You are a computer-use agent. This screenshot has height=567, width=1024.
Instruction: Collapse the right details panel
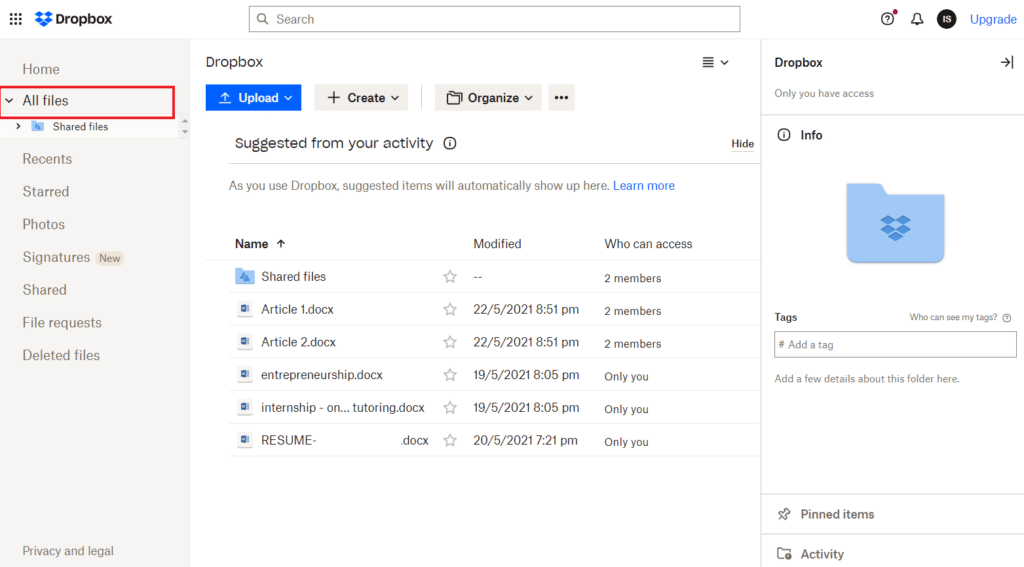point(1006,62)
